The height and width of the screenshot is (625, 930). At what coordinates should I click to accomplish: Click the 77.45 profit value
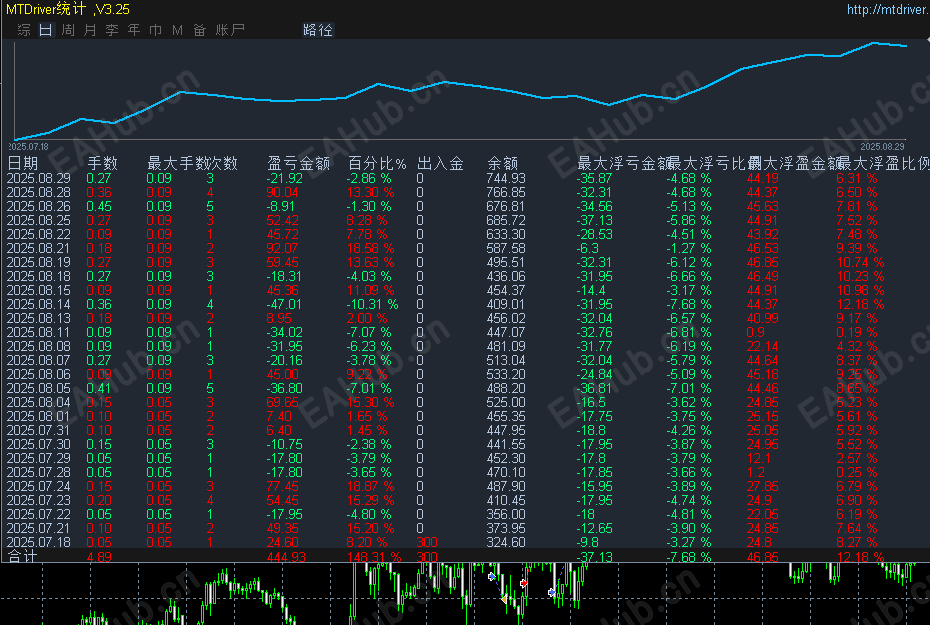click(282, 486)
